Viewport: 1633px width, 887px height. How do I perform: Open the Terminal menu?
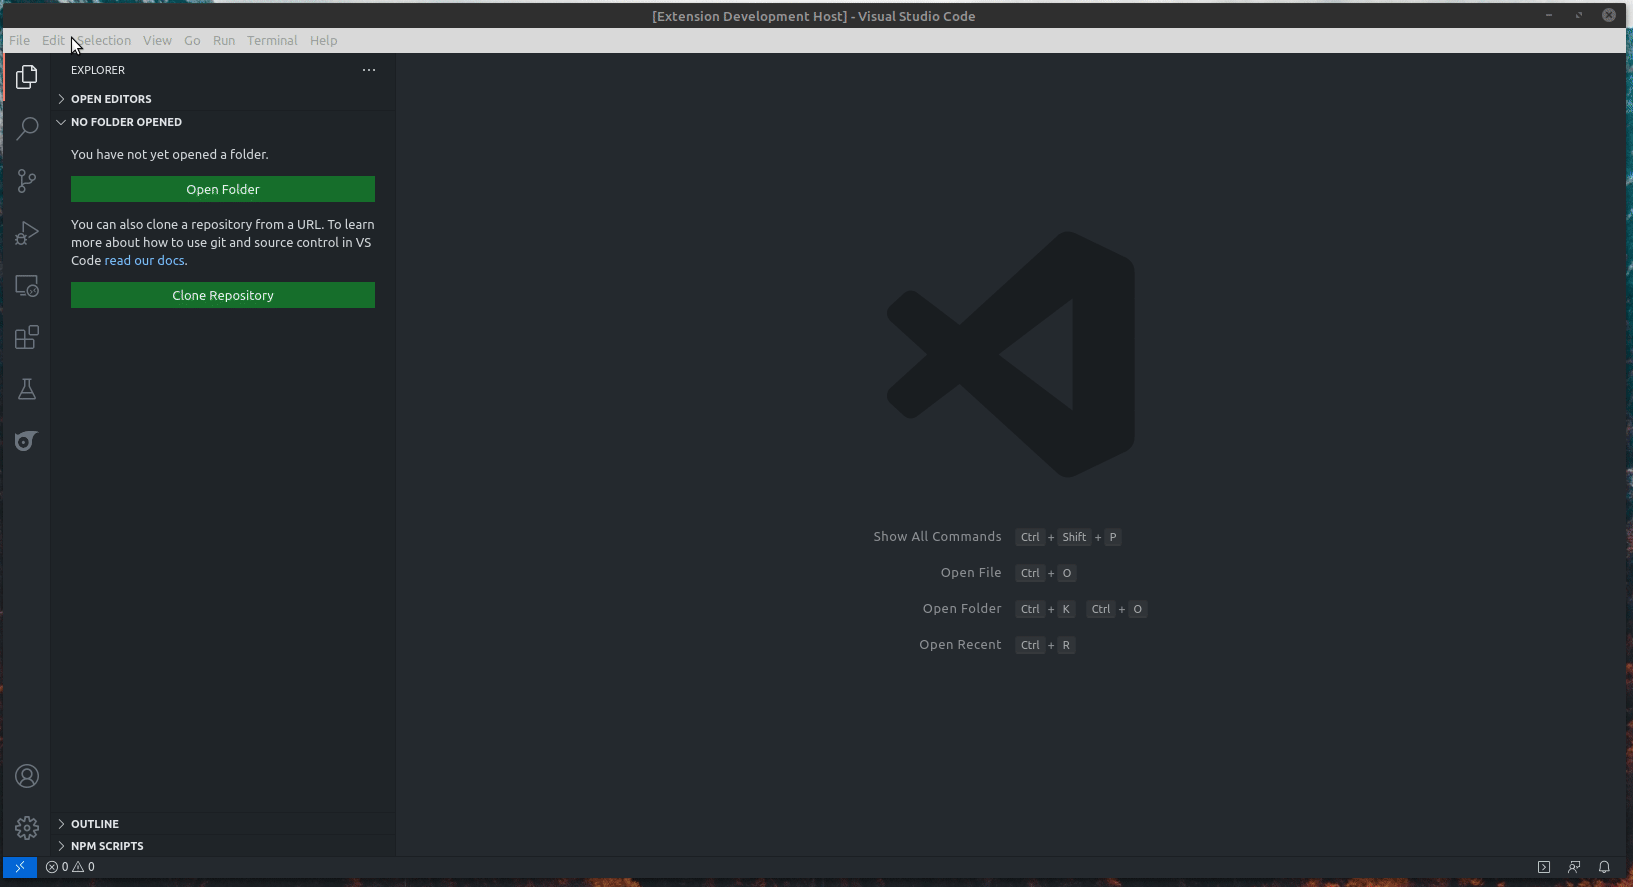272,41
